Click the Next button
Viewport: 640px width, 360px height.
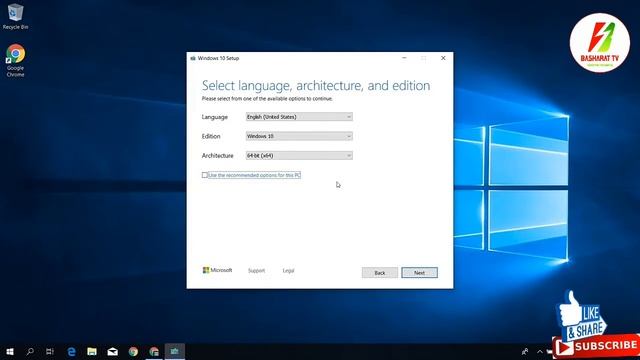pyautogui.click(x=419, y=273)
